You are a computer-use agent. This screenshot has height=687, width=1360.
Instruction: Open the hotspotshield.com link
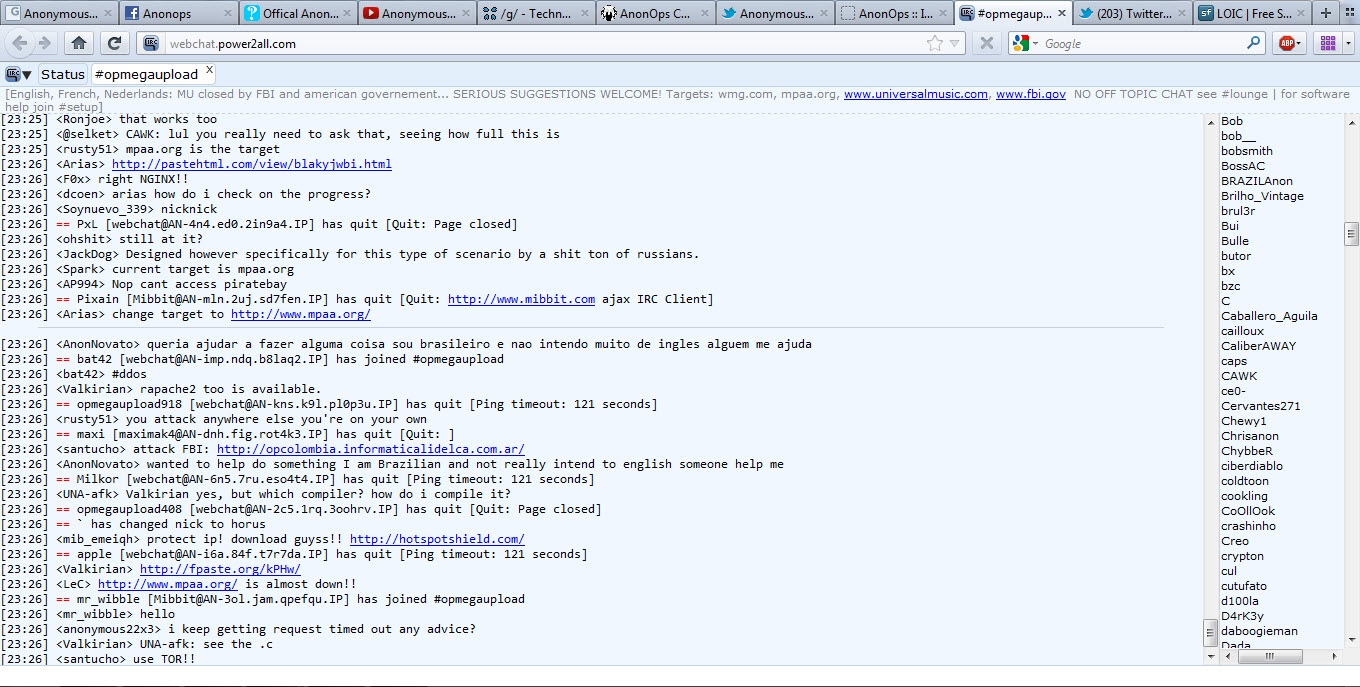pos(437,539)
